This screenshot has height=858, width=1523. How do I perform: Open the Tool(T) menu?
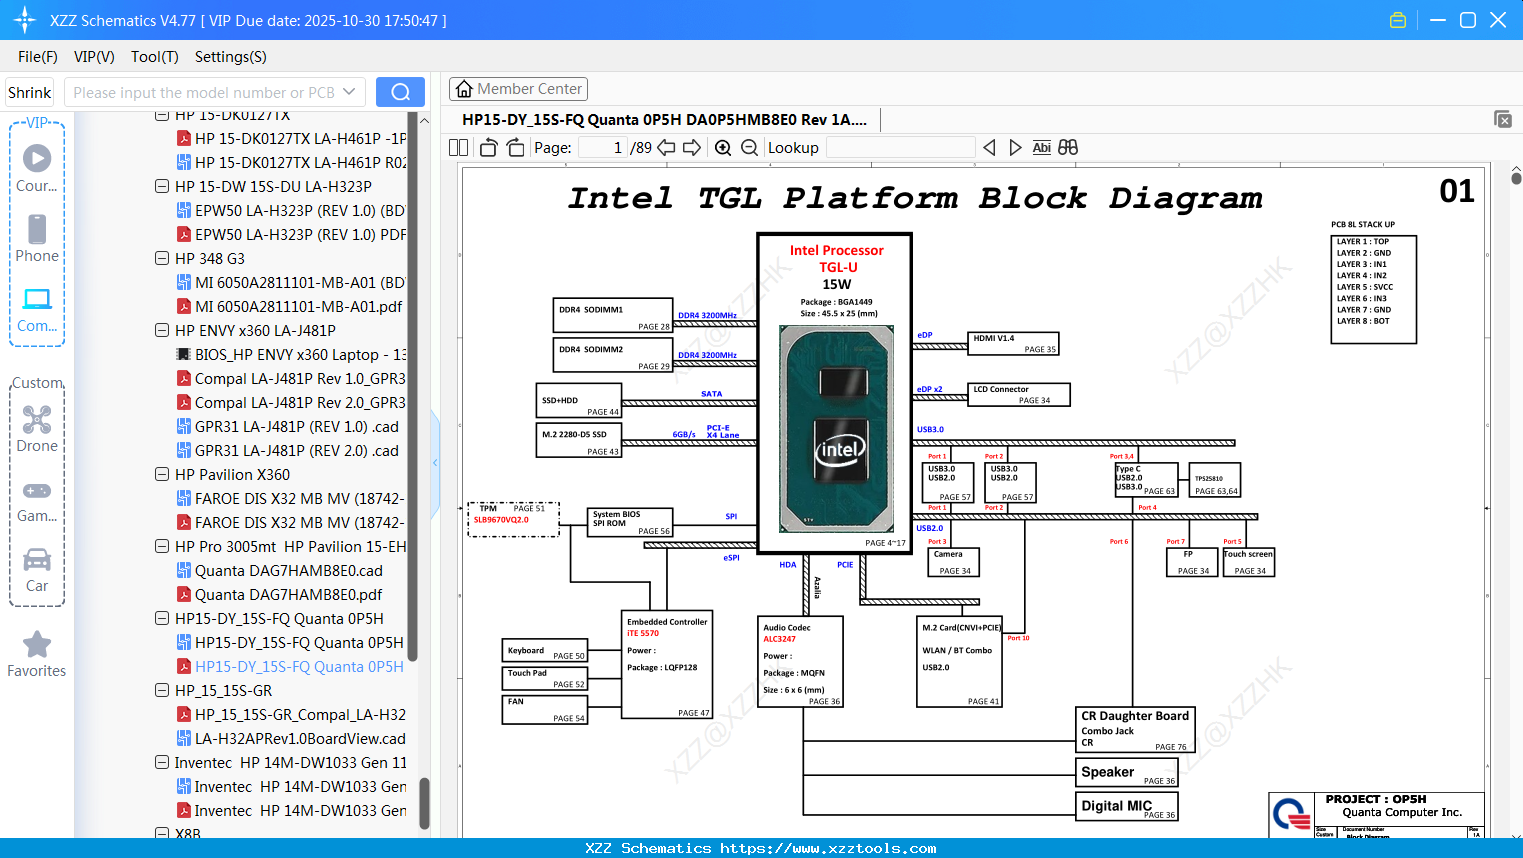click(x=155, y=57)
